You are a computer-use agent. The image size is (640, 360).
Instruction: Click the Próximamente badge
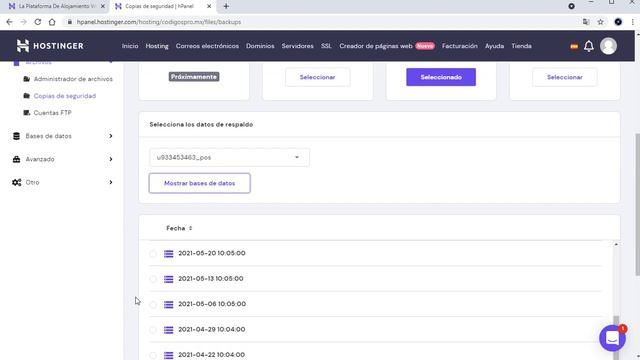pyautogui.click(x=194, y=77)
